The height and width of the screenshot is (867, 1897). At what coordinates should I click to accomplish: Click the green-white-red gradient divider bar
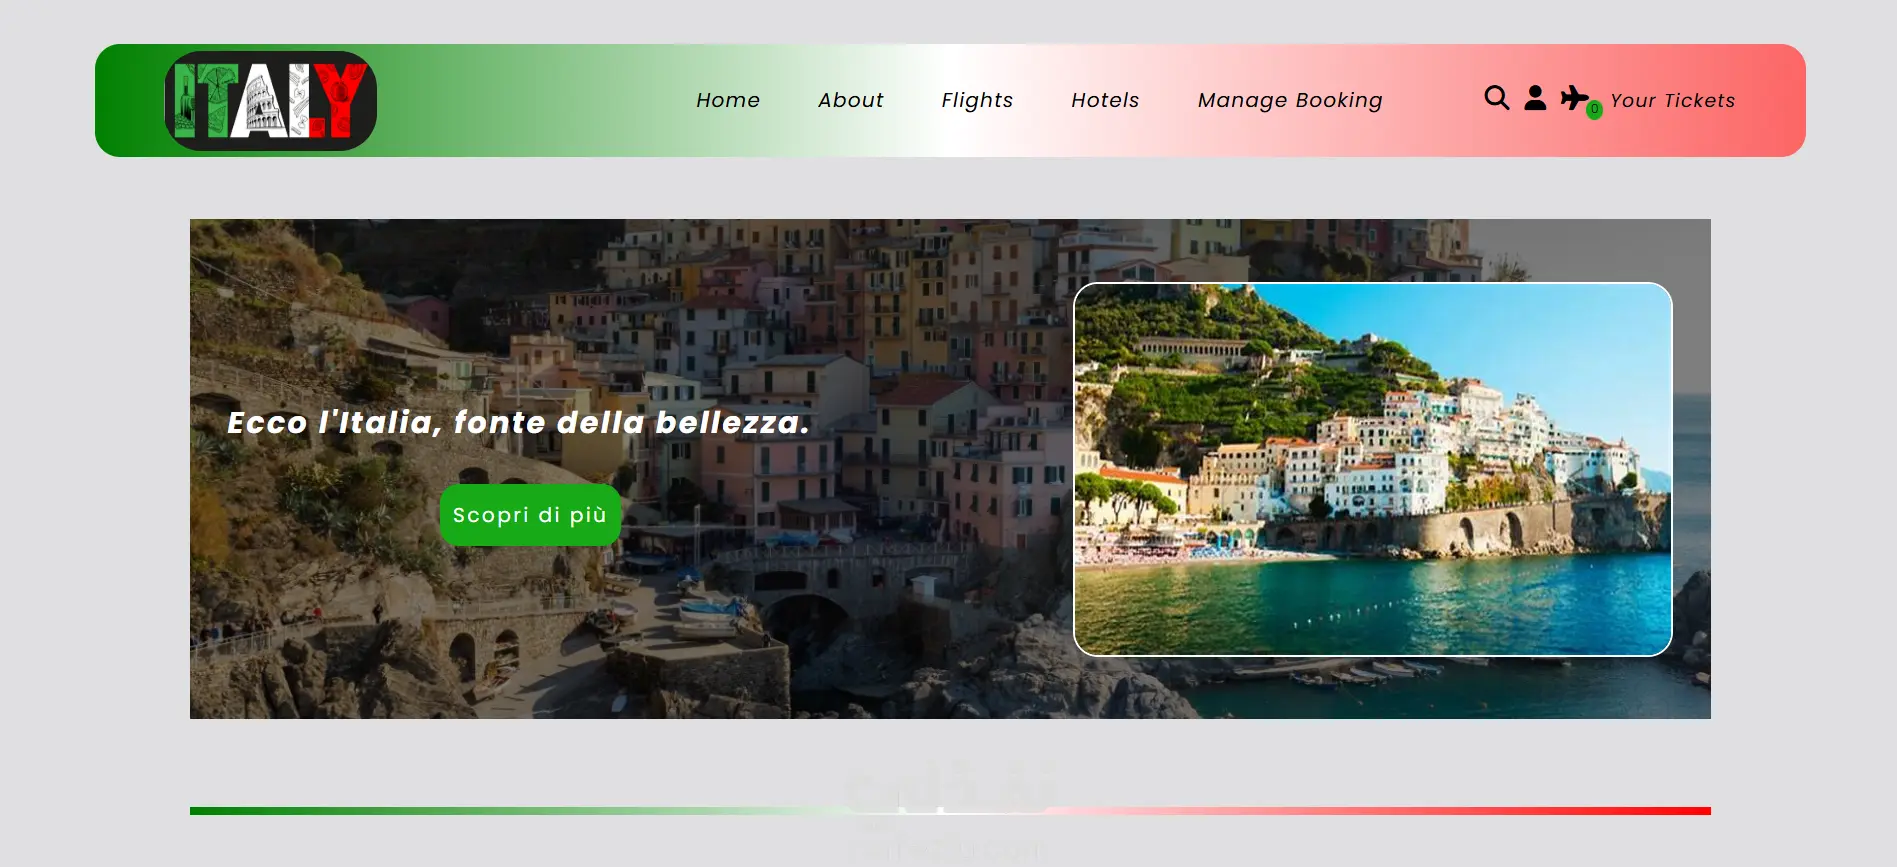click(950, 811)
